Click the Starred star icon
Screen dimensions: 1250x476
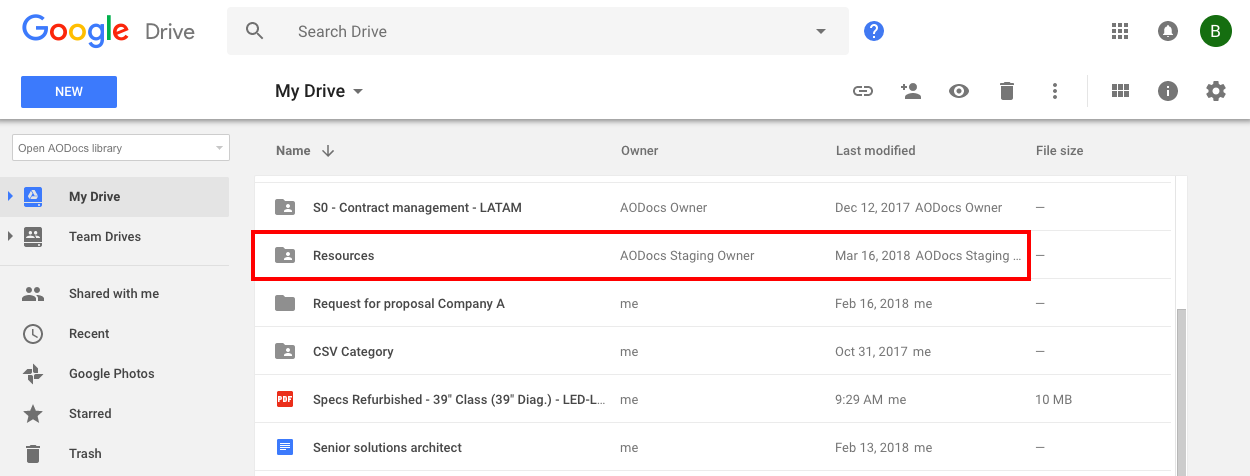(33, 414)
